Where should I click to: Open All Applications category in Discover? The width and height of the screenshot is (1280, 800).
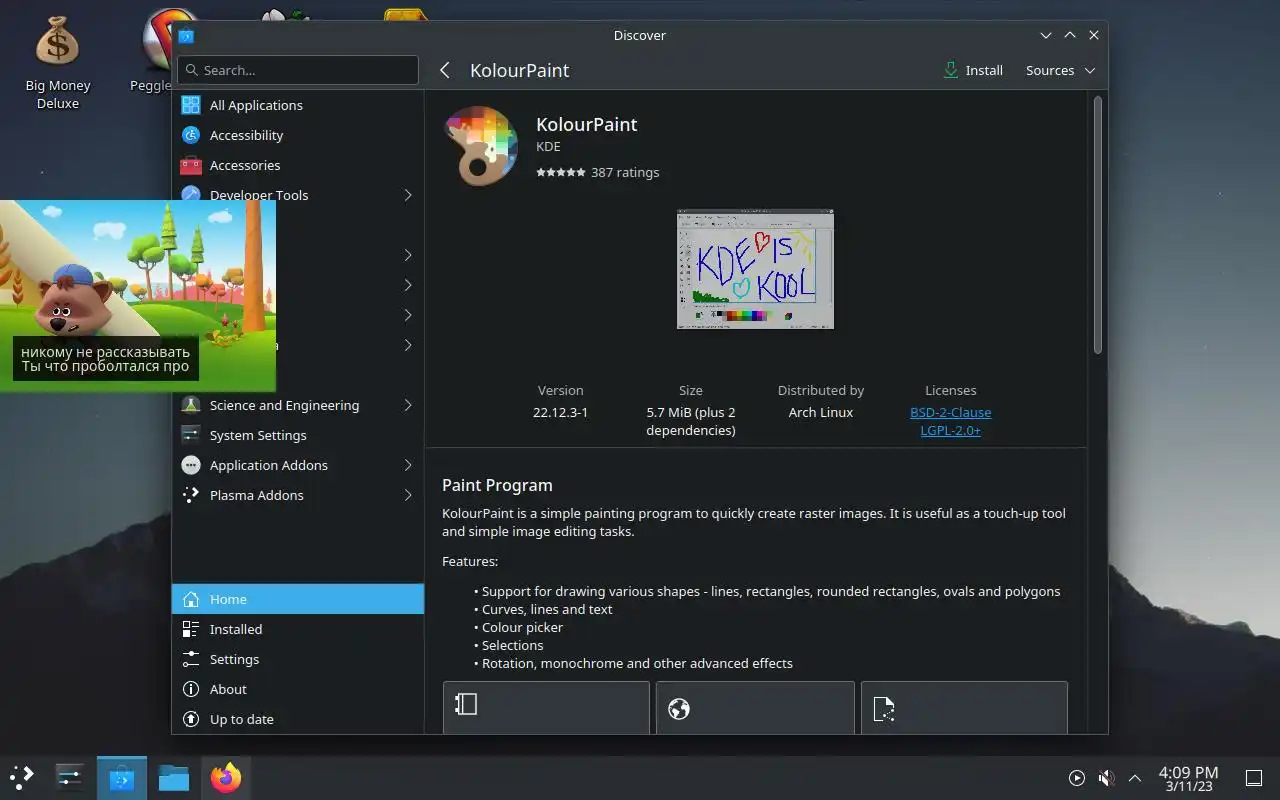[x=298, y=105]
